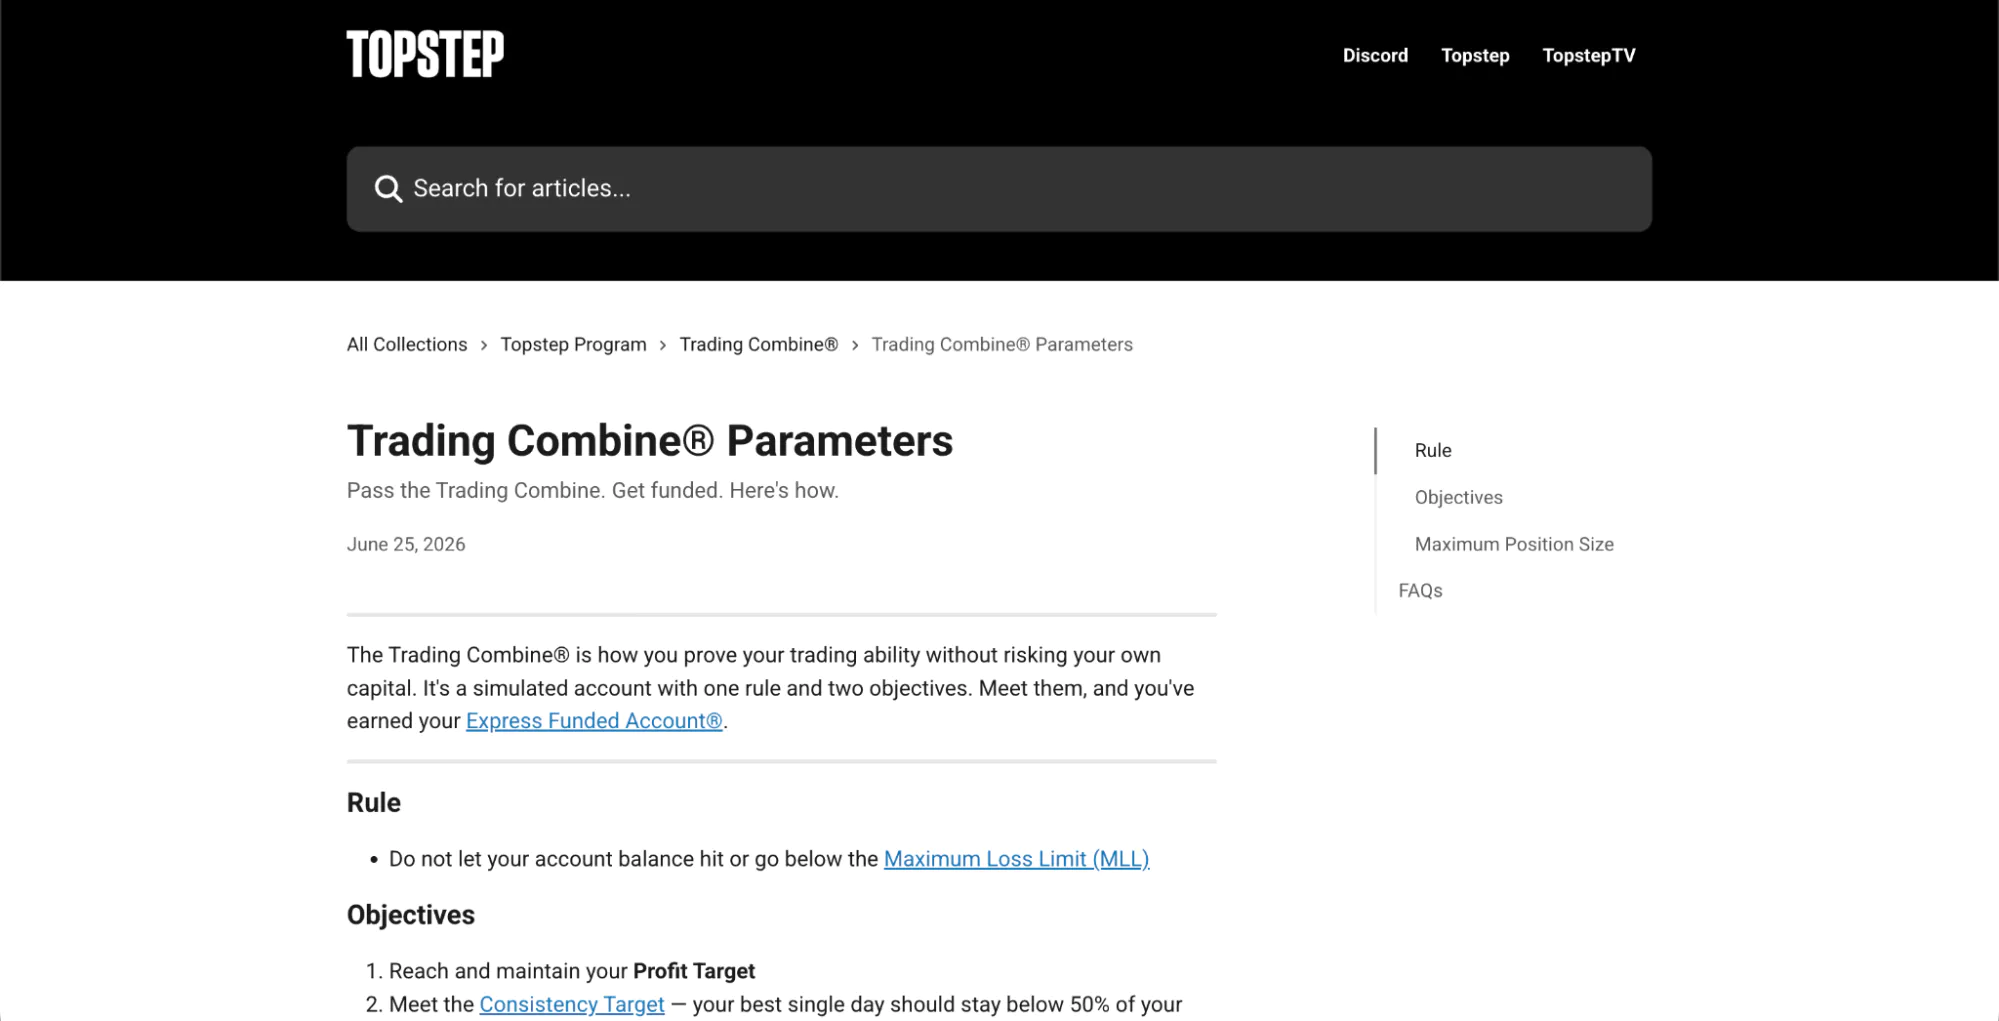Viewport: 1999px width, 1021px height.
Task: Go to All Collections breadcrumb
Action: point(407,344)
